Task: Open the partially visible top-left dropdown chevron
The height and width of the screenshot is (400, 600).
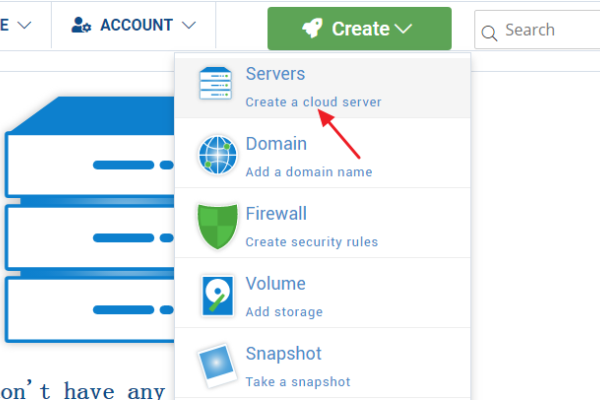Action: (x=25, y=25)
